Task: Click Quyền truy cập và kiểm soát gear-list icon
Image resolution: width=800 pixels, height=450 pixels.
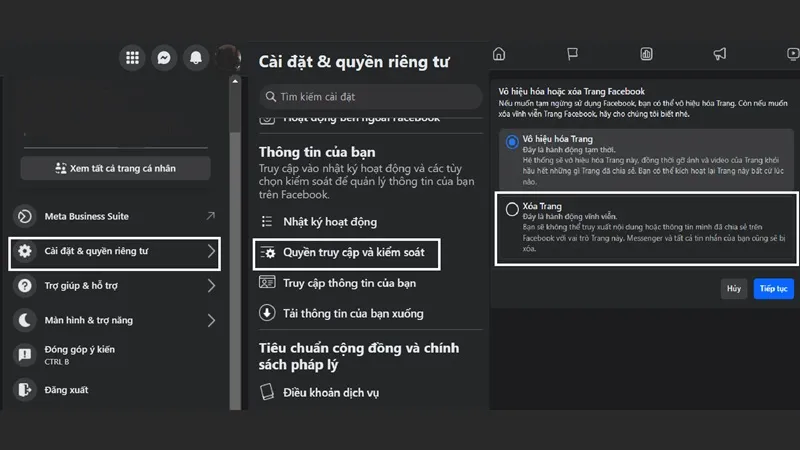Action: pos(267,253)
